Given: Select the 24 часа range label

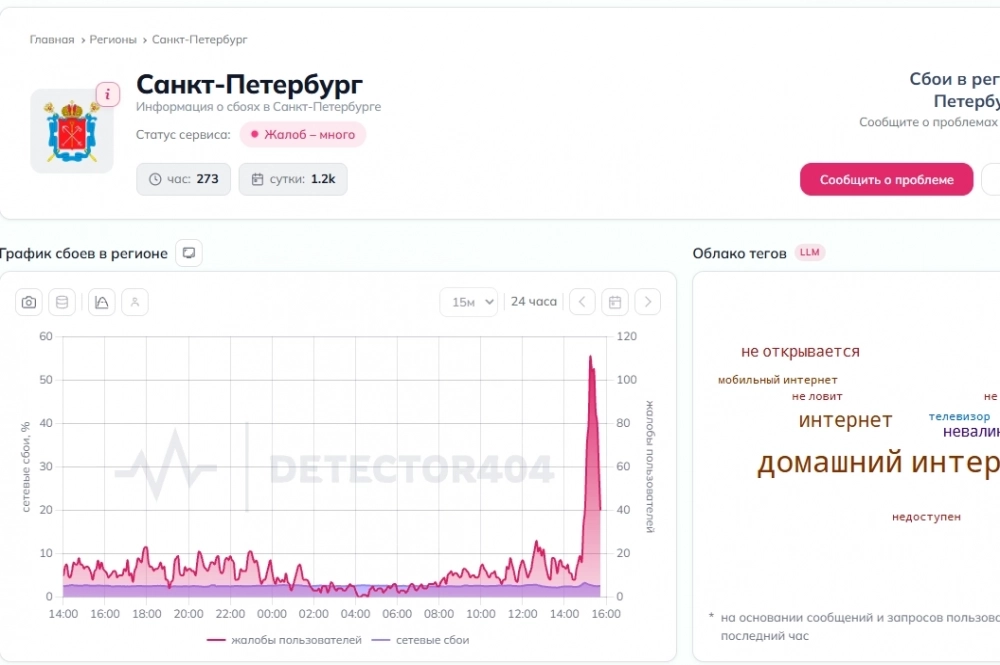Looking at the screenshot, I should click(x=534, y=302).
